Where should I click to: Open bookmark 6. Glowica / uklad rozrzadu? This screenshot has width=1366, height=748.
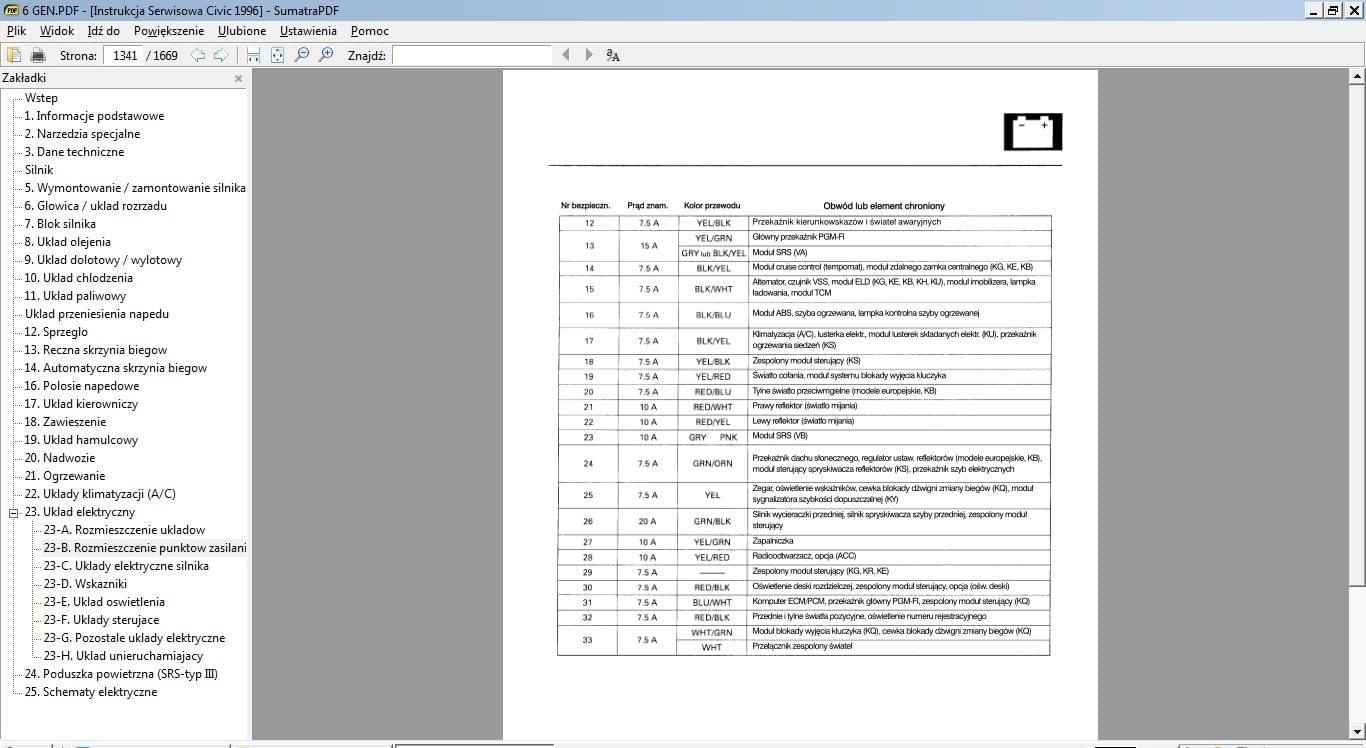[96, 206]
